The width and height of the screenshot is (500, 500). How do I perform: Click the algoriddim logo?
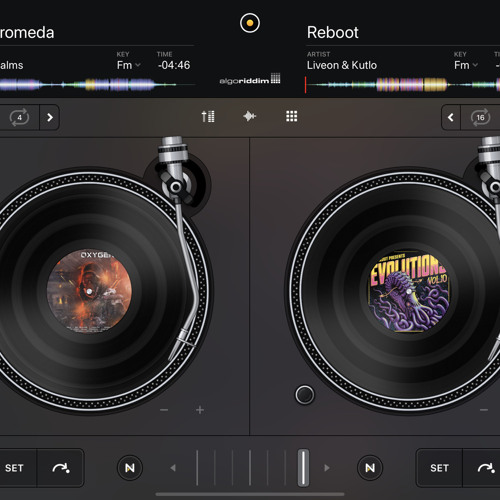click(x=250, y=79)
